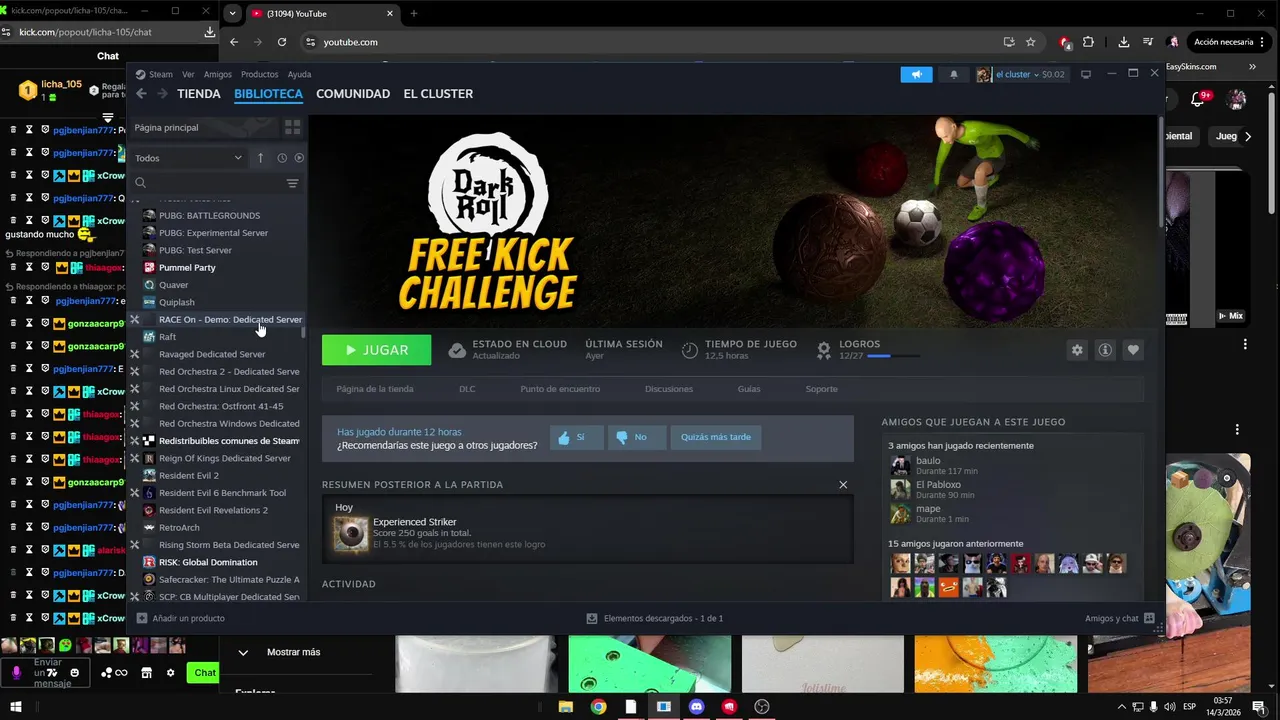The height and width of the screenshot is (720, 1280).
Task: Open DLC page for game
Action: tap(467, 389)
